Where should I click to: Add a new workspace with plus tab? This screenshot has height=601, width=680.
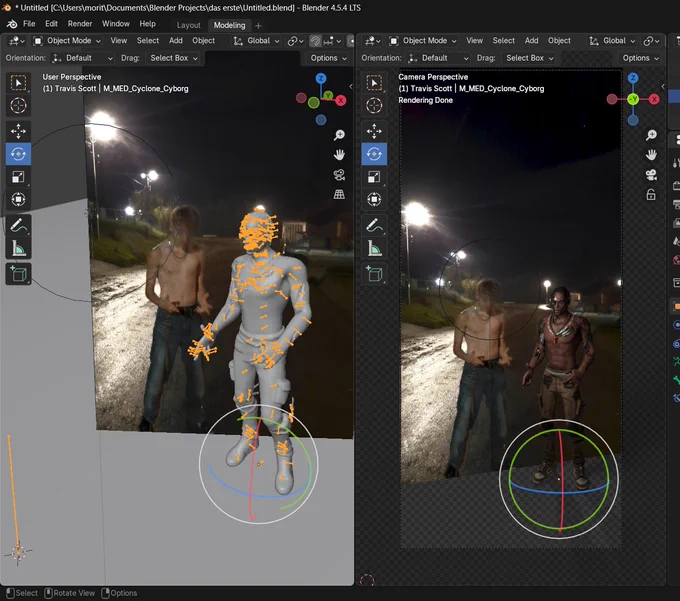258,26
